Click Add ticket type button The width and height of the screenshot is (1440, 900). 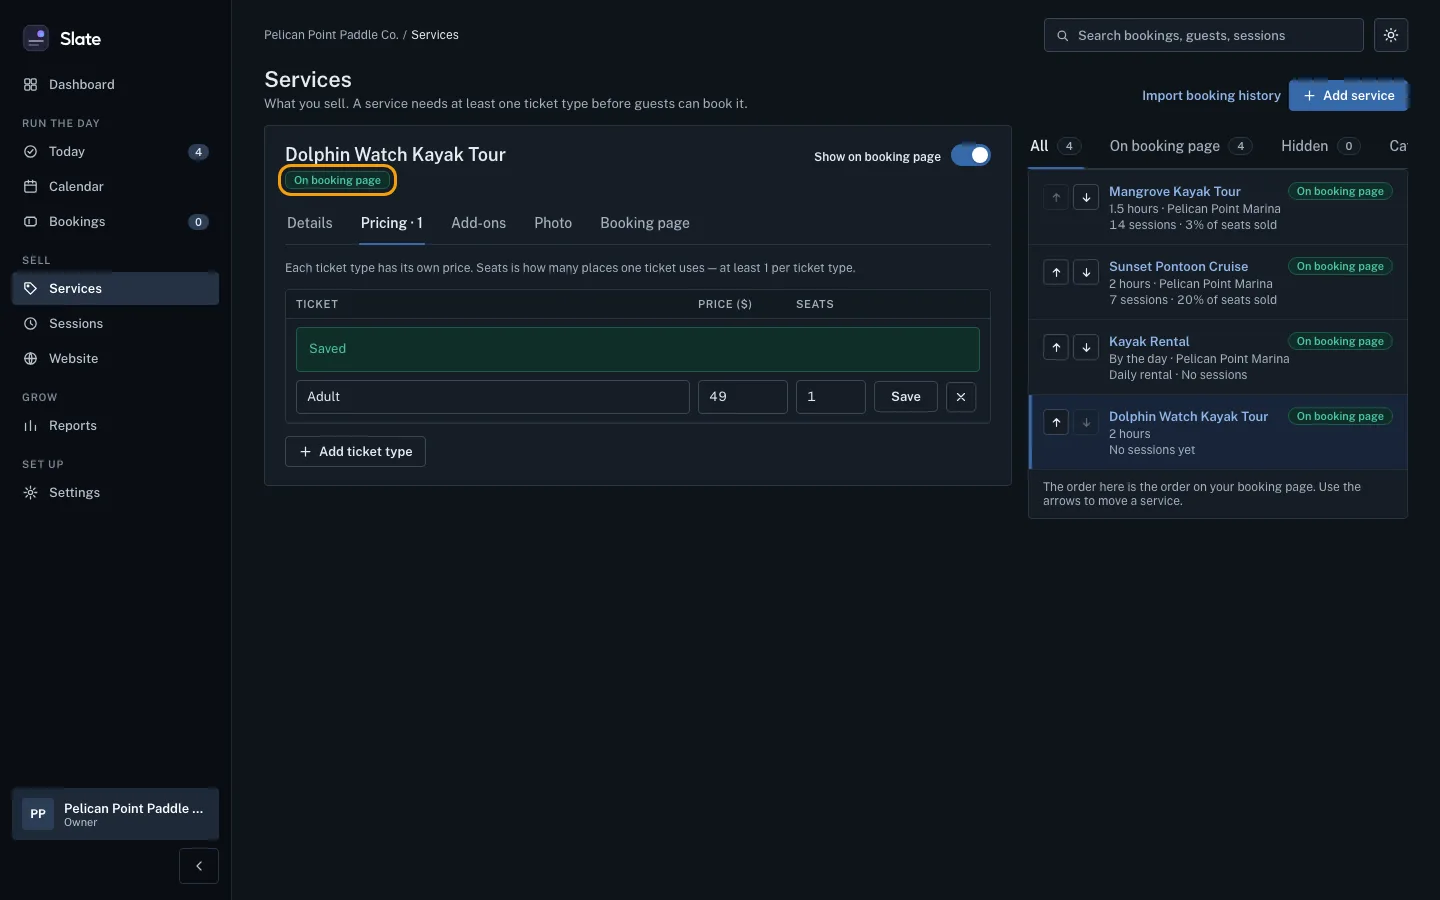click(355, 452)
